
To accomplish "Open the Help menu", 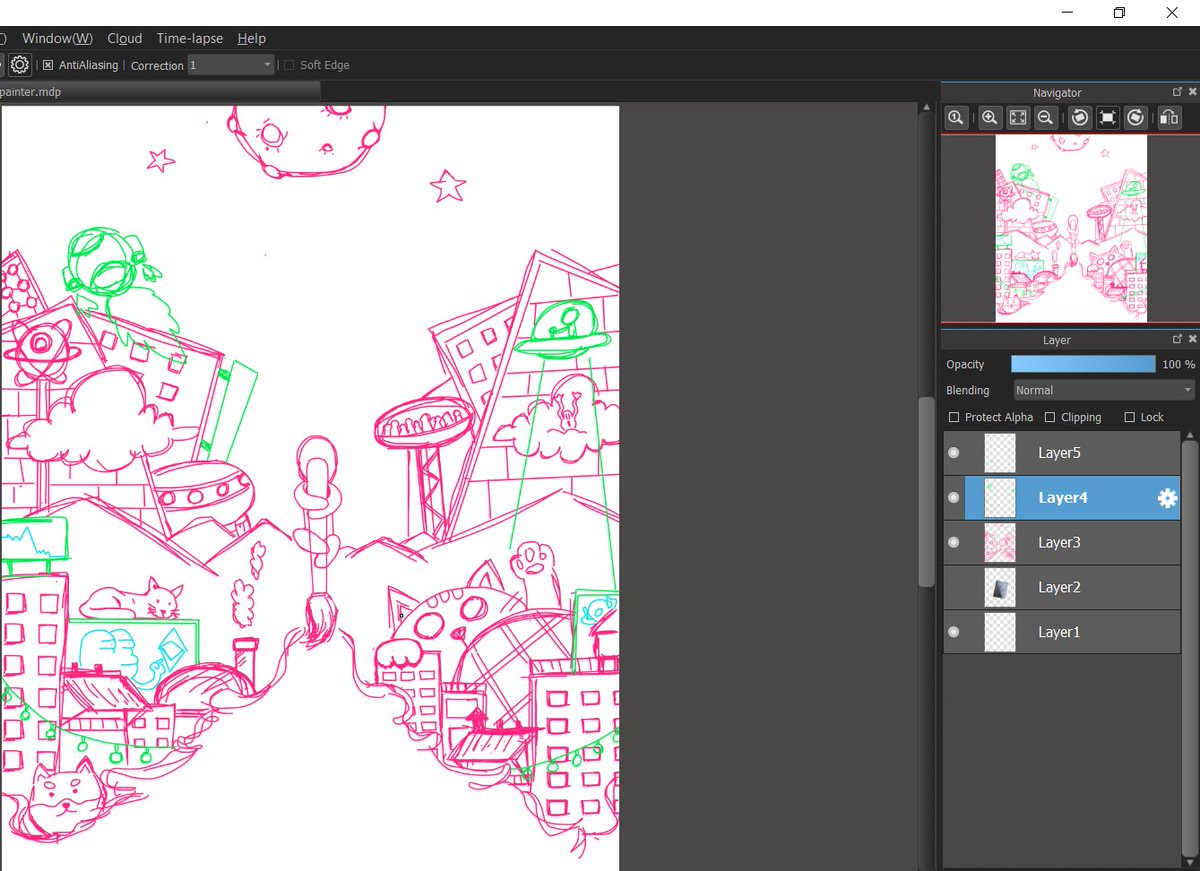I will point(252,38).
